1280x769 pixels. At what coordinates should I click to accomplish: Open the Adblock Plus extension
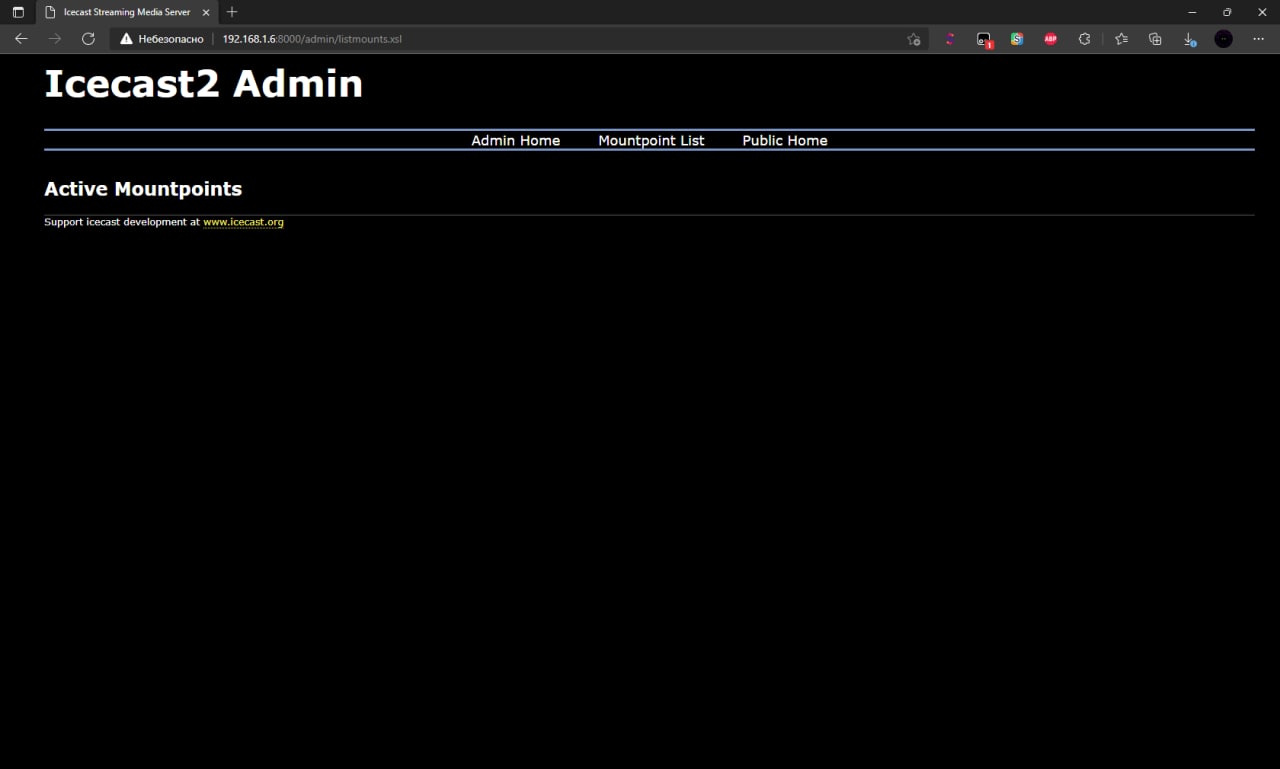1051,39
